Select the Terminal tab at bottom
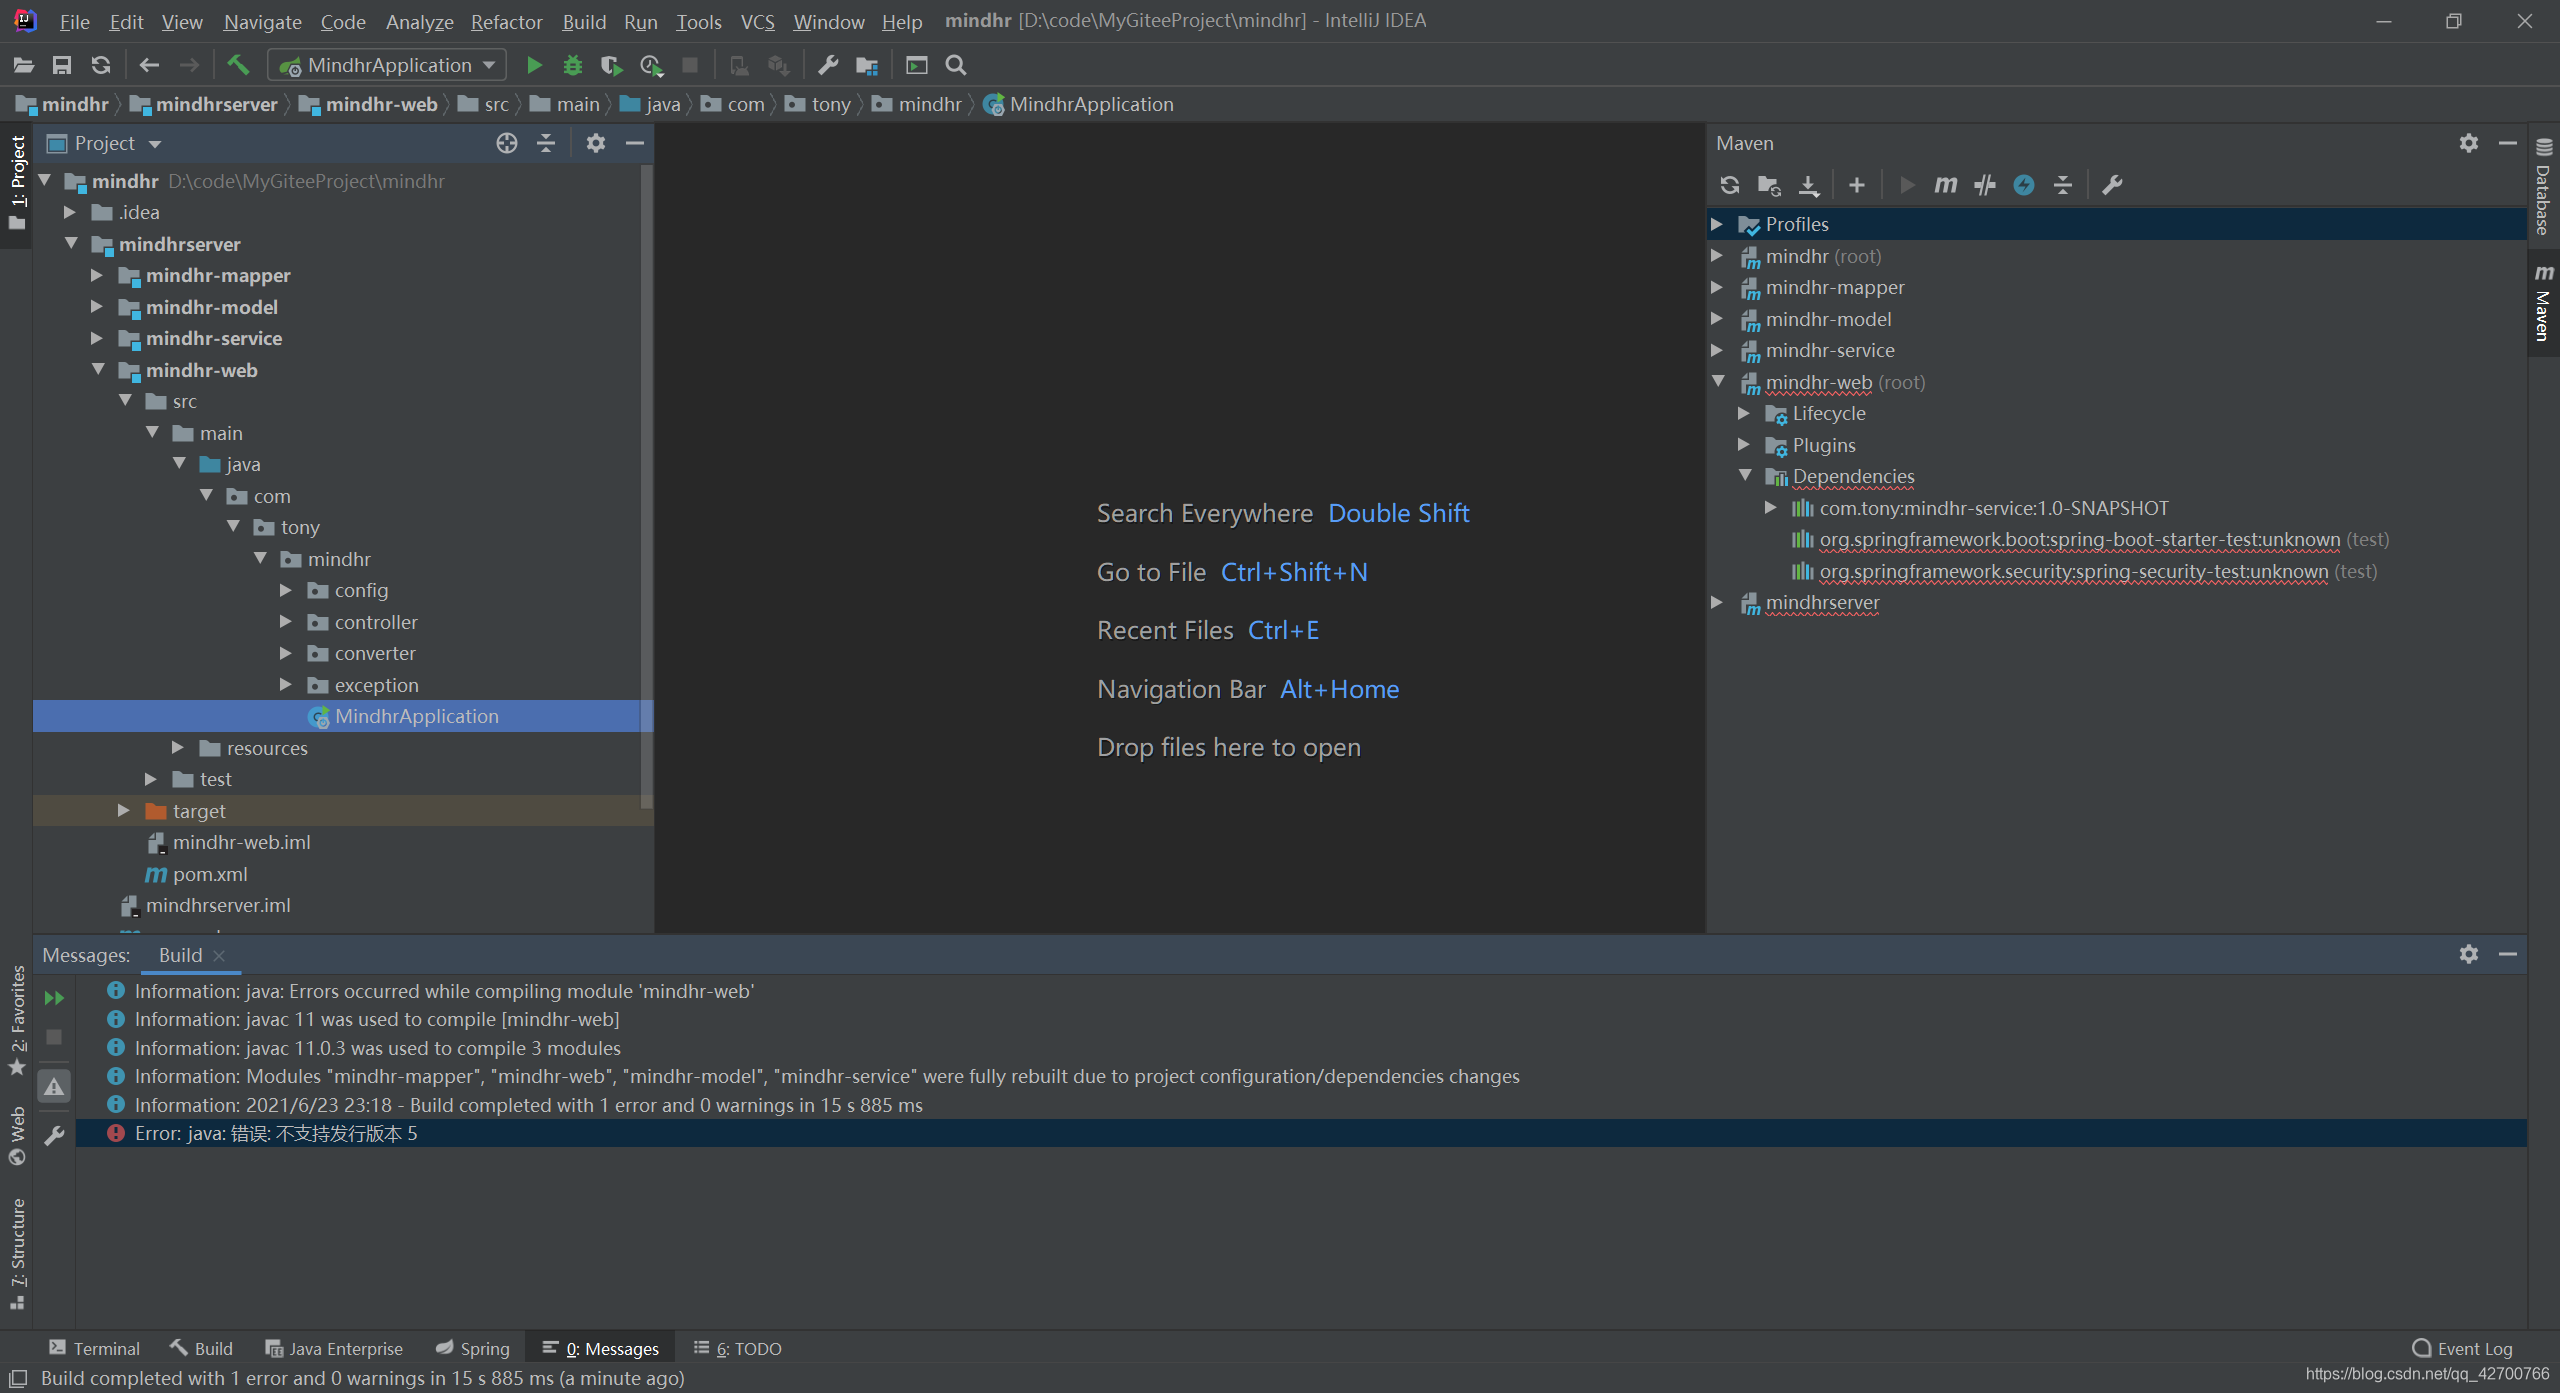The height and width of the screenshot is (1393, 2560). [x=94, y=1348]
